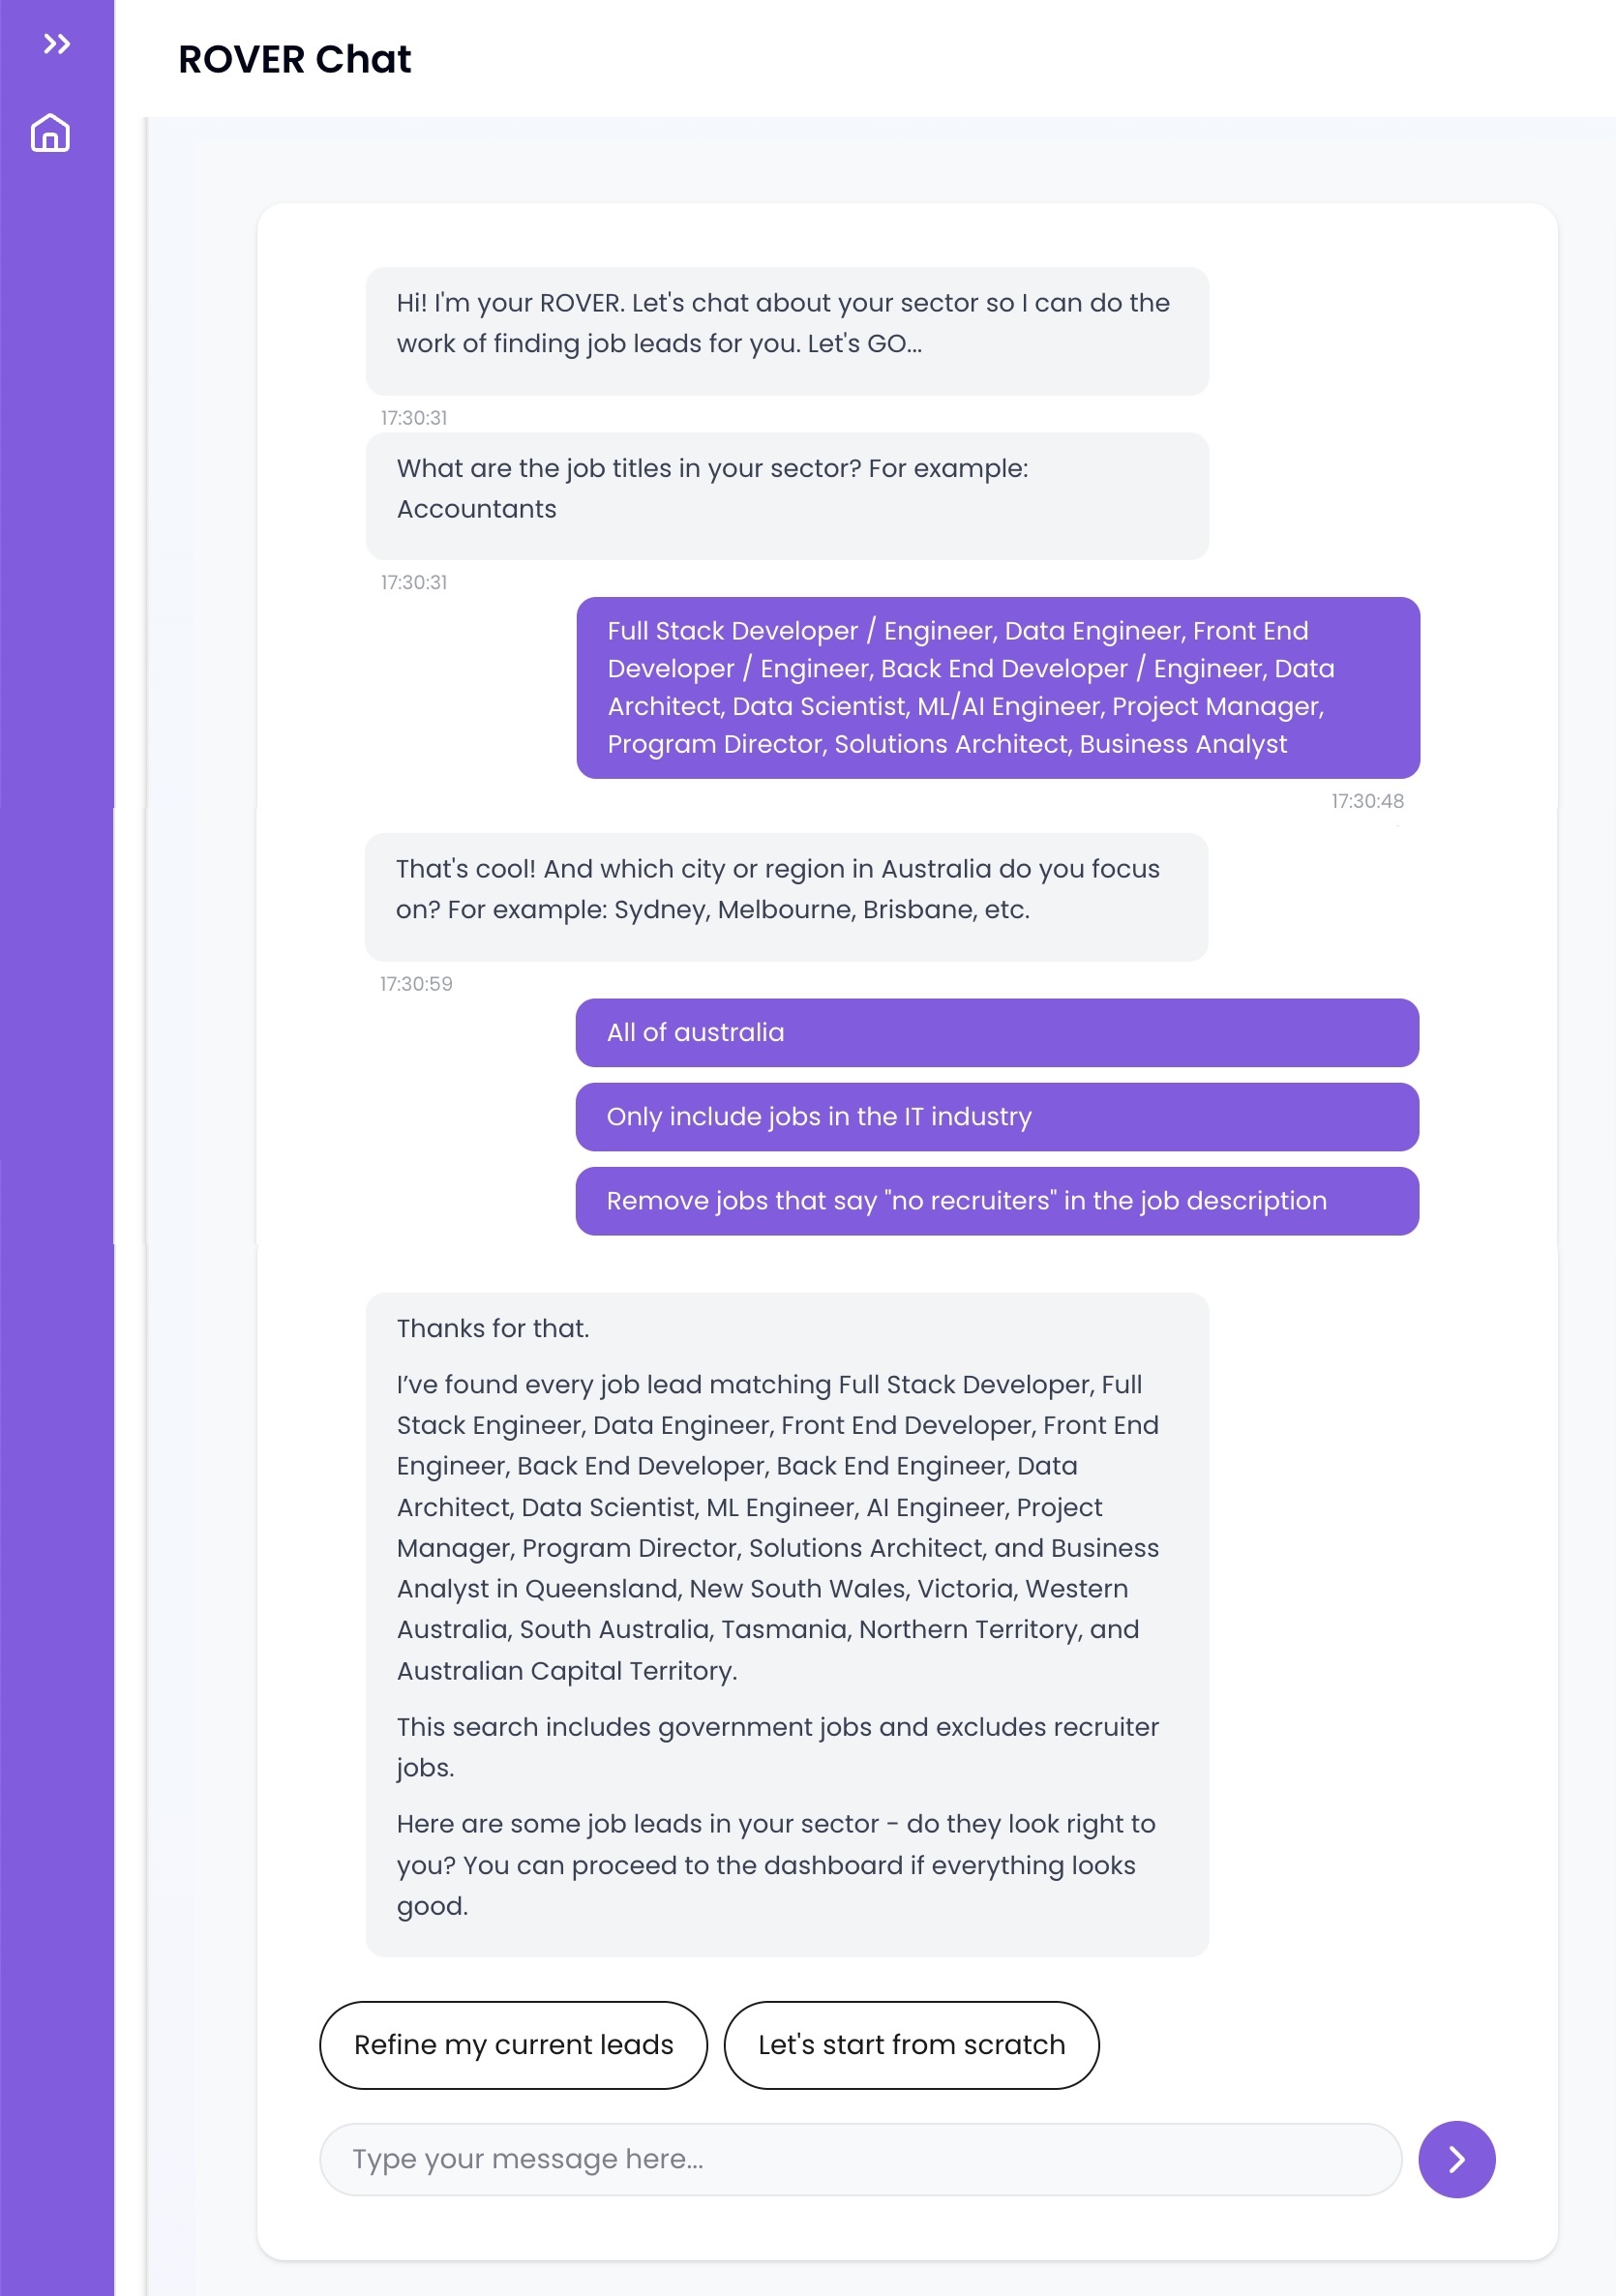Click the 17:30:48 timestamp
This screenshot has height=2296, width=1616.
point(1367,801)
